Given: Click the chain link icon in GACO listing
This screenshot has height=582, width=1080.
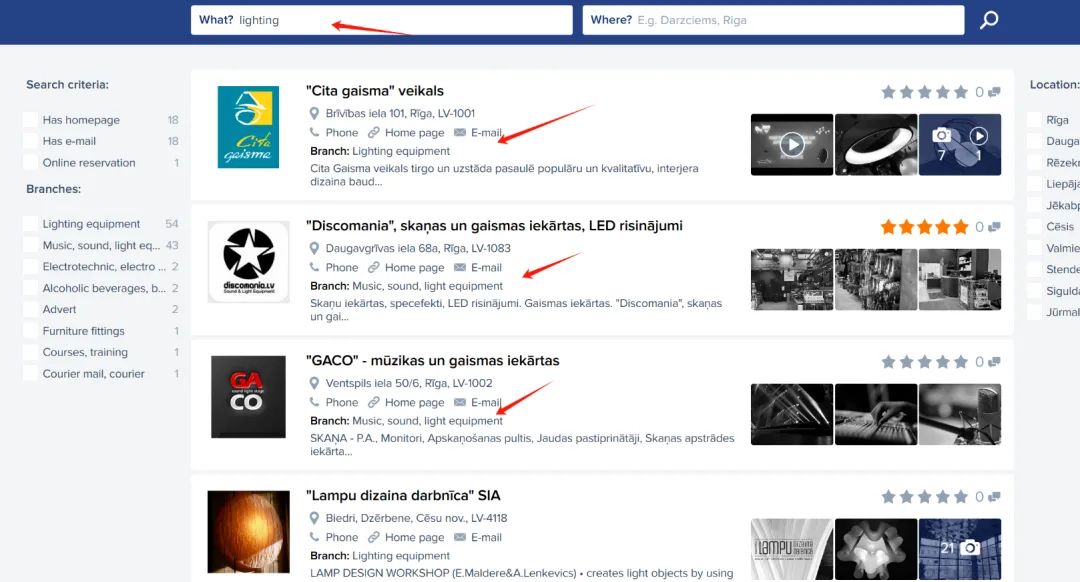Looking at the screenshot, I should [373, 402].
